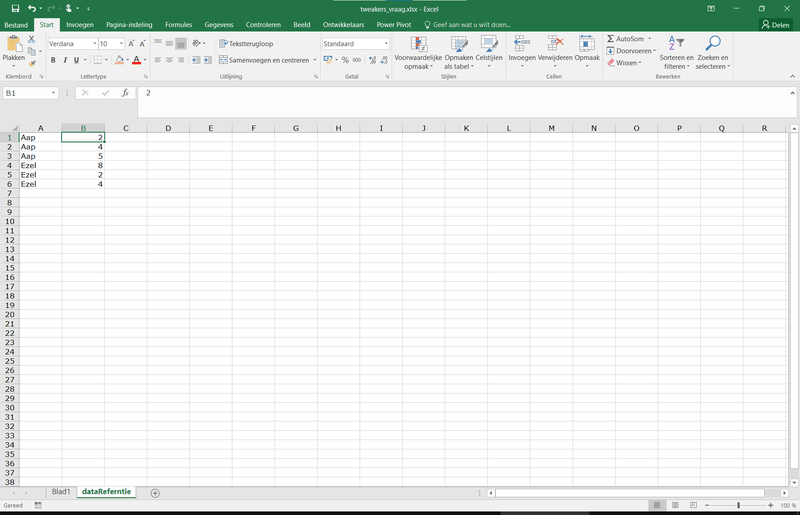
Task: Open the Pagina-indeling tab
Action: (129, 24)
